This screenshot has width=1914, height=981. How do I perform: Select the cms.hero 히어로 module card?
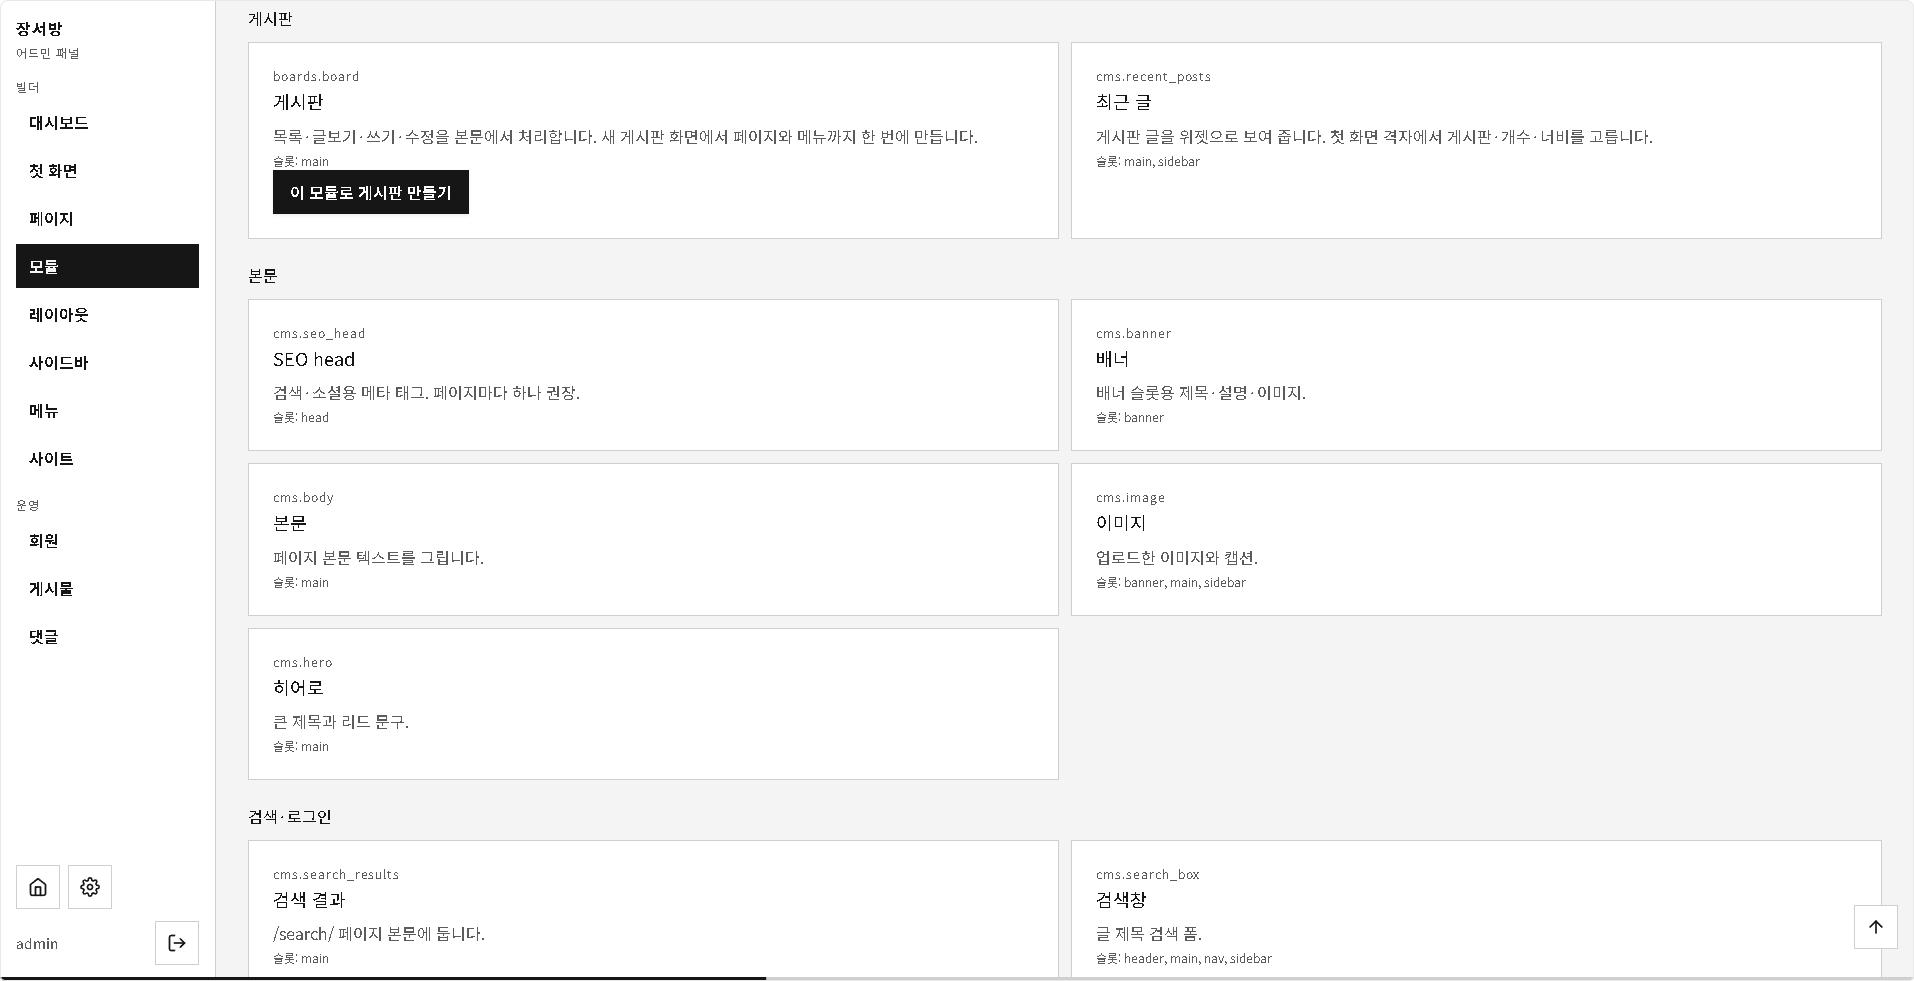tap(653, 704)
